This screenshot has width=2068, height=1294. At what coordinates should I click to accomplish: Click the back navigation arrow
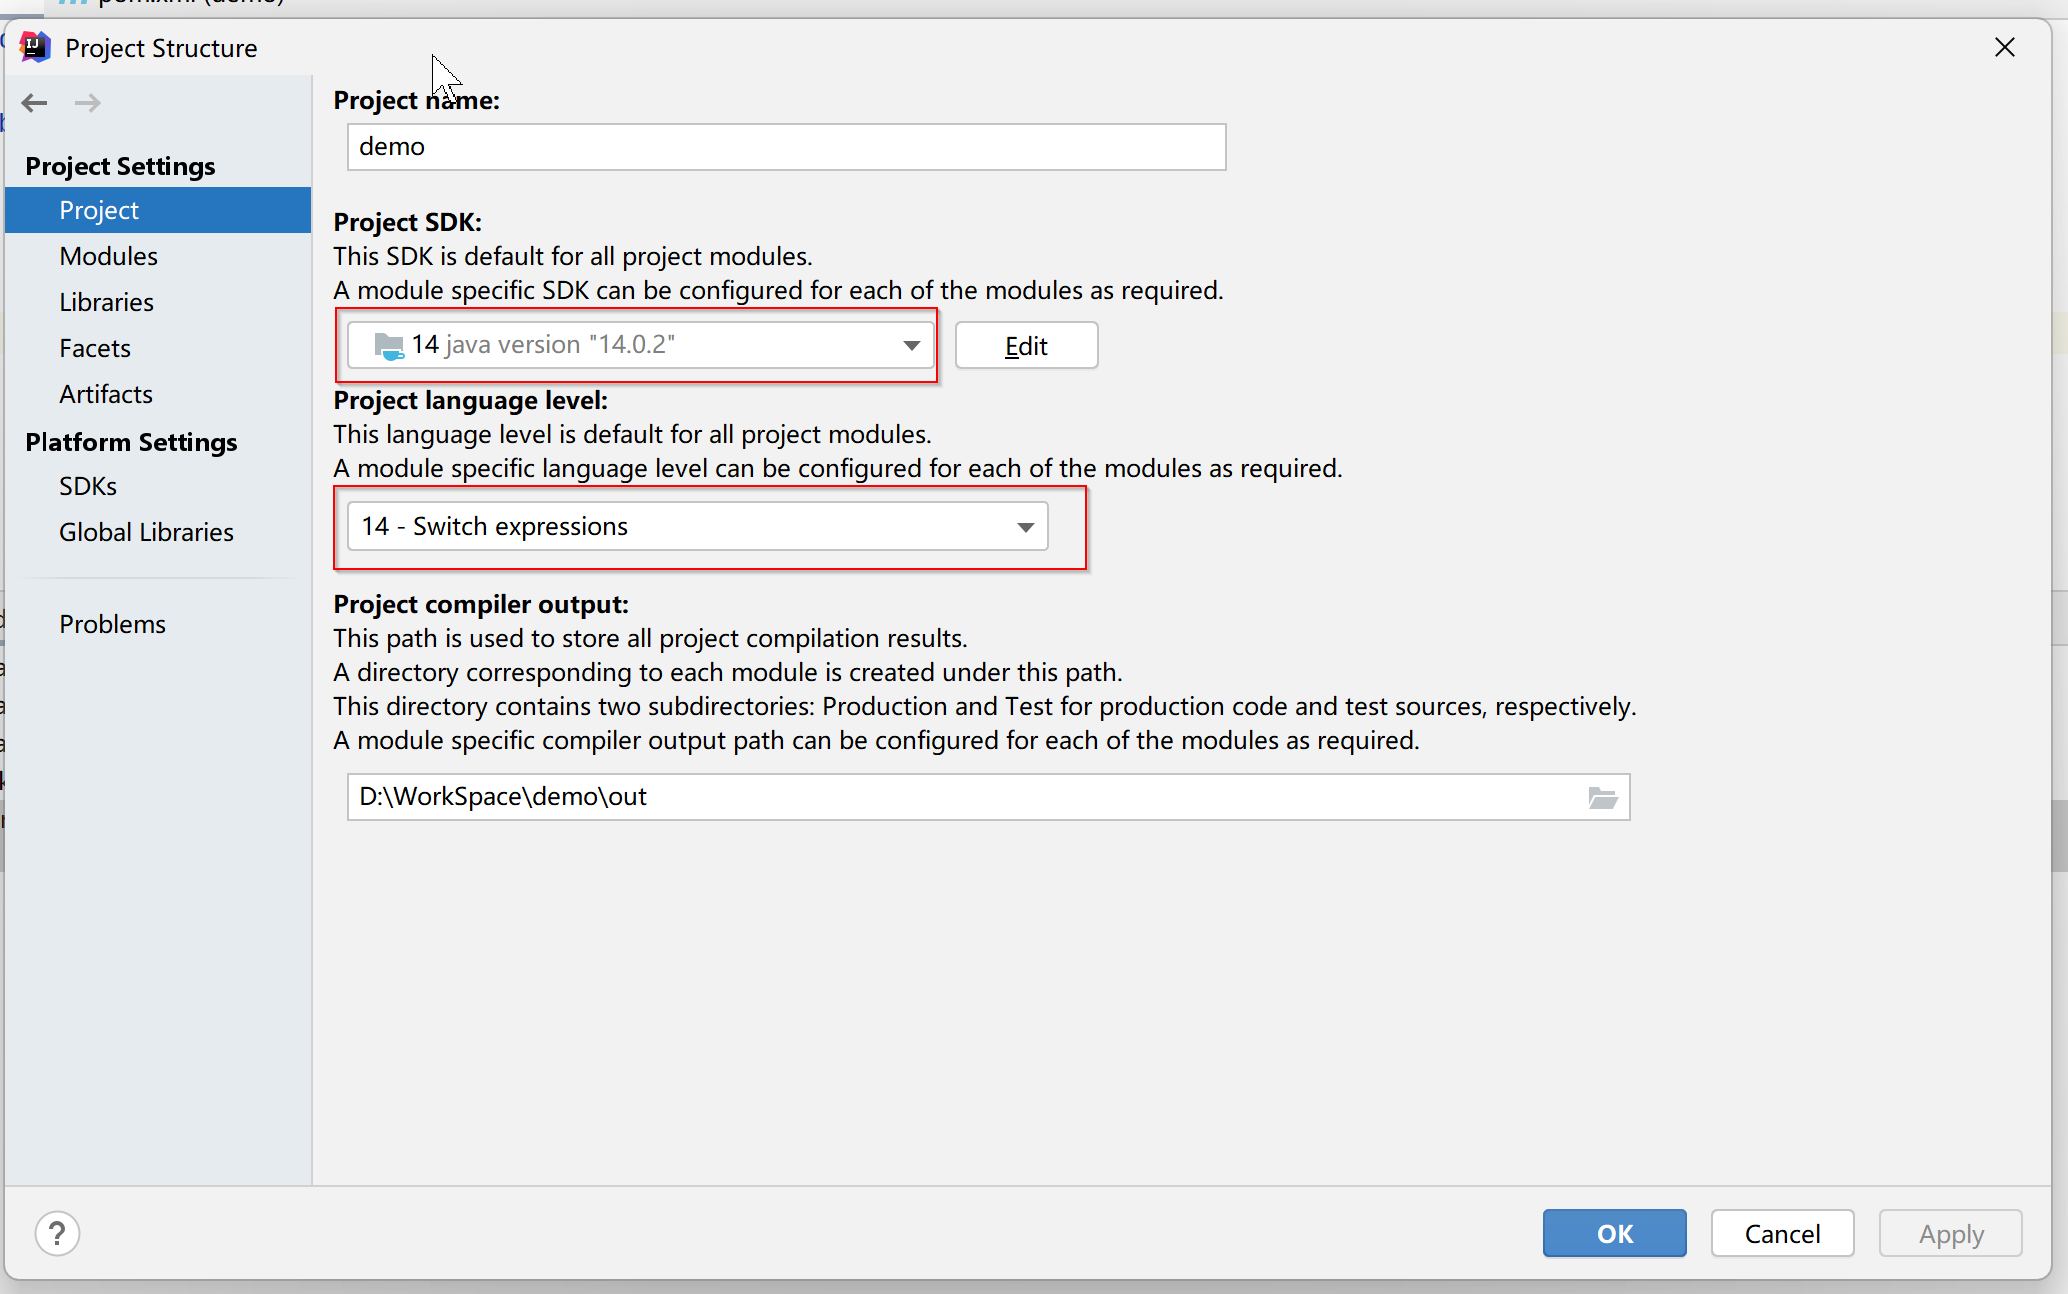pyautogui.click(x=35, y=103)
